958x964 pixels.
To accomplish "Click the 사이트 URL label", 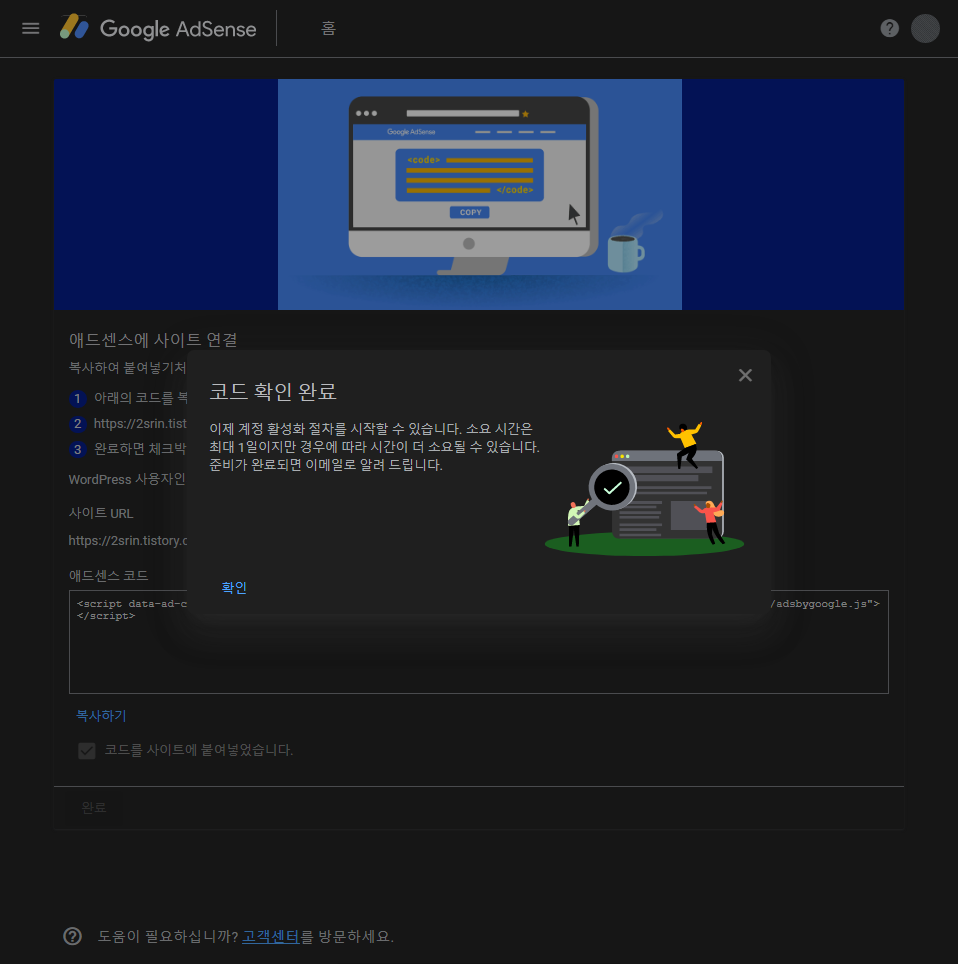I will point(101,513).
